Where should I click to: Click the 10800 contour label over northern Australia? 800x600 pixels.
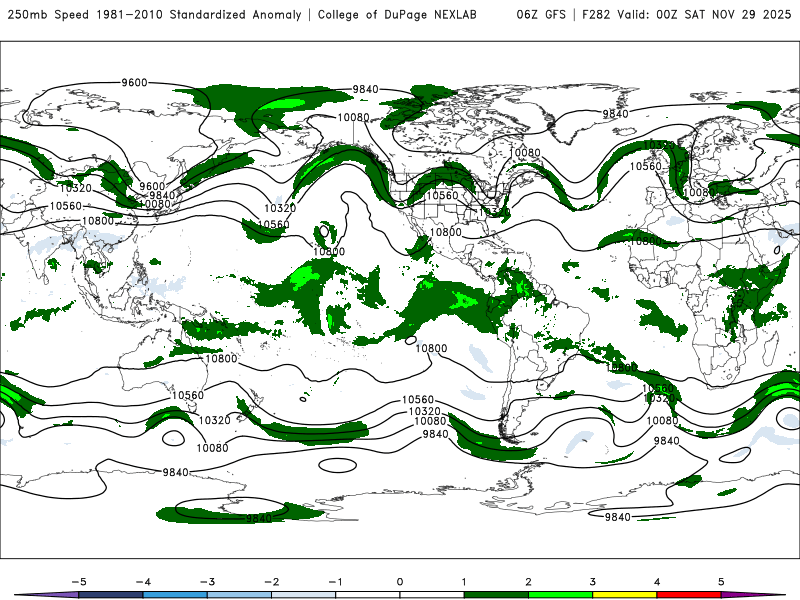pyautogui.click(x=221, y=359)
